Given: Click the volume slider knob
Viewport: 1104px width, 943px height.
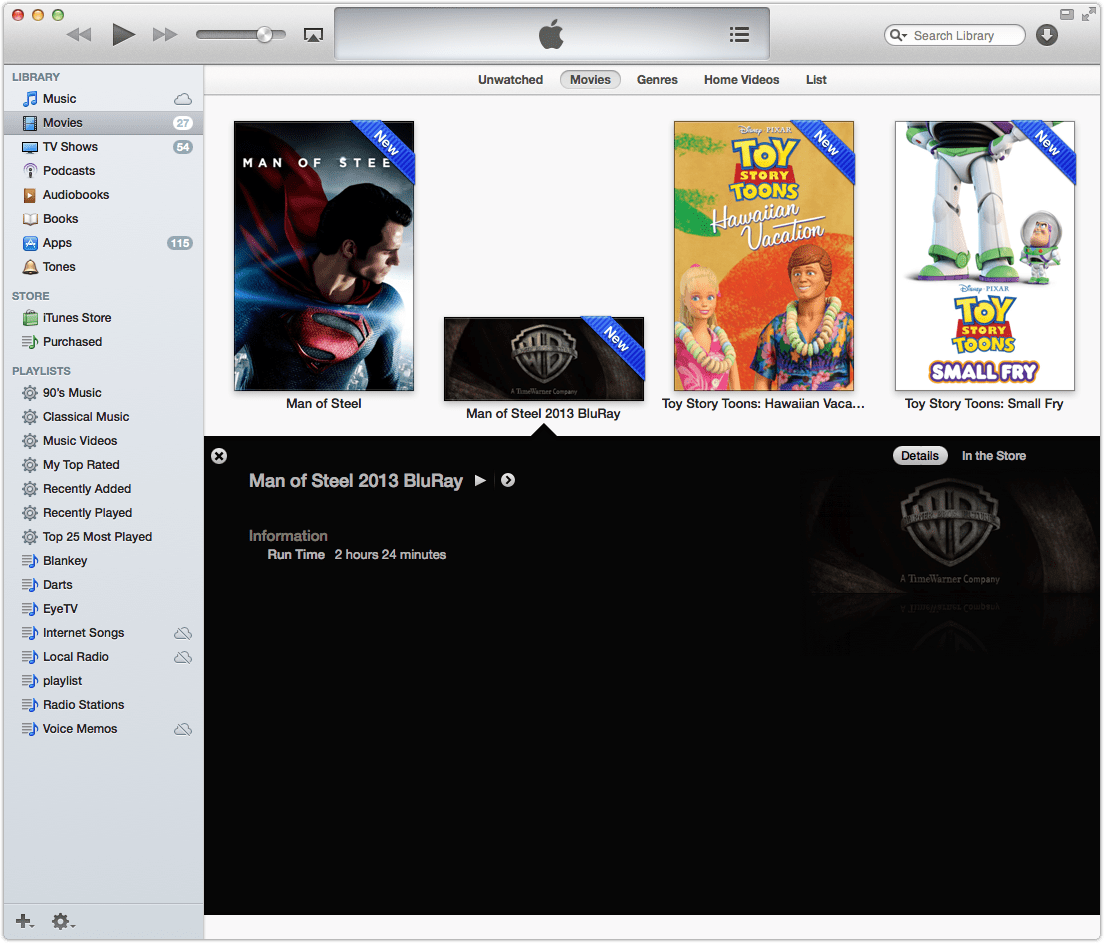Looking at the screenshot, I should [265, 35].
